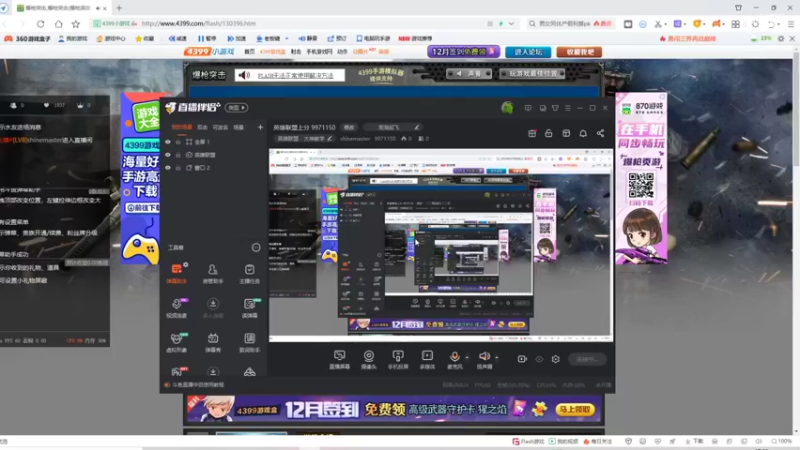
Task: Open stream settings gear icon
Action: 556,359
